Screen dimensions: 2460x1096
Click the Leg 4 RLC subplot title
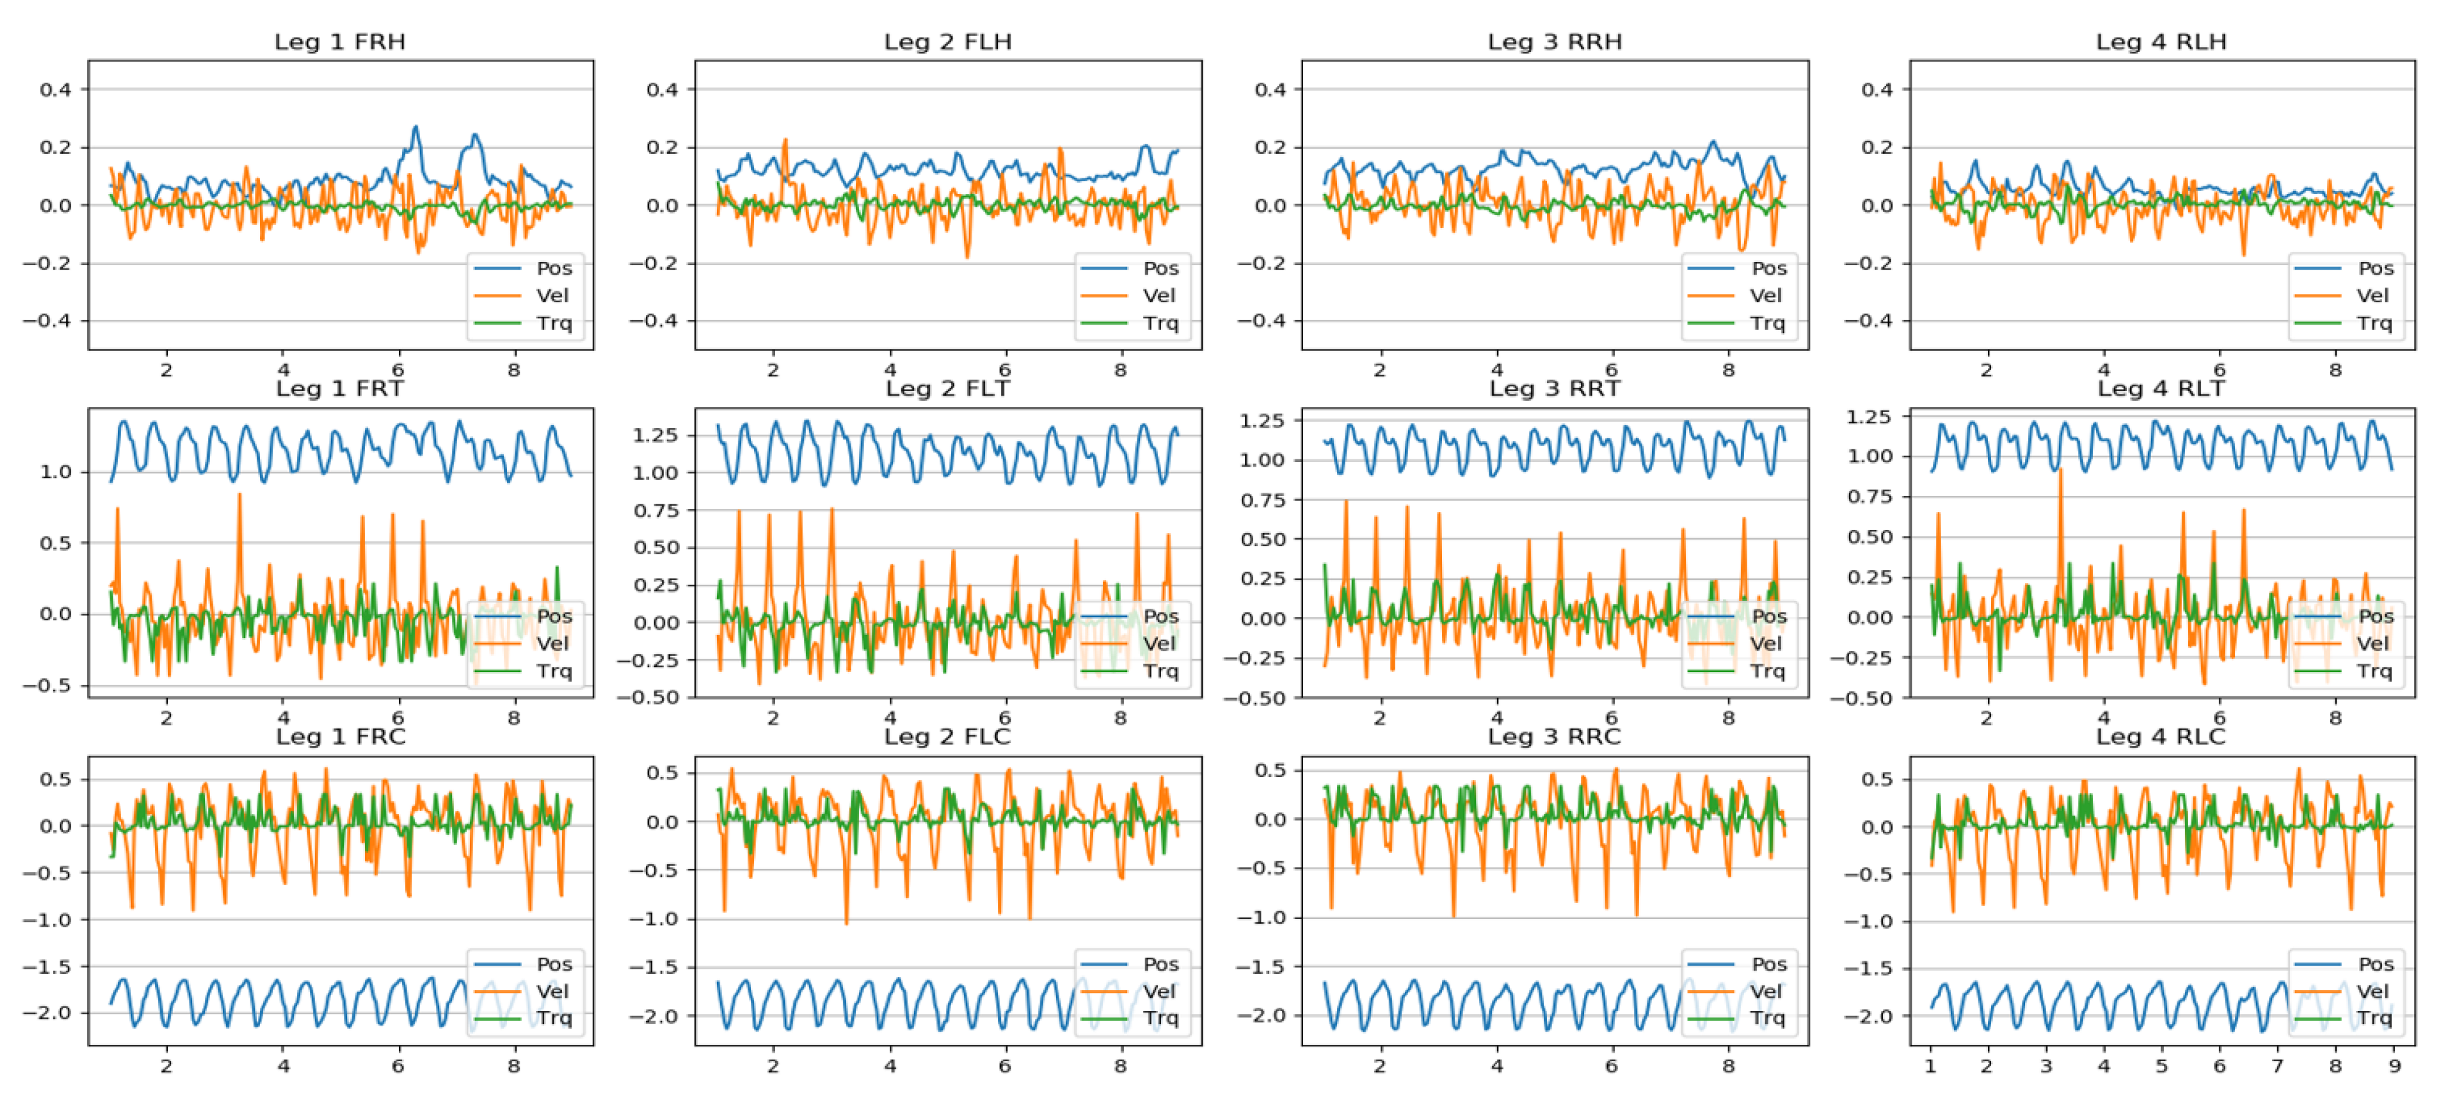2161,737
